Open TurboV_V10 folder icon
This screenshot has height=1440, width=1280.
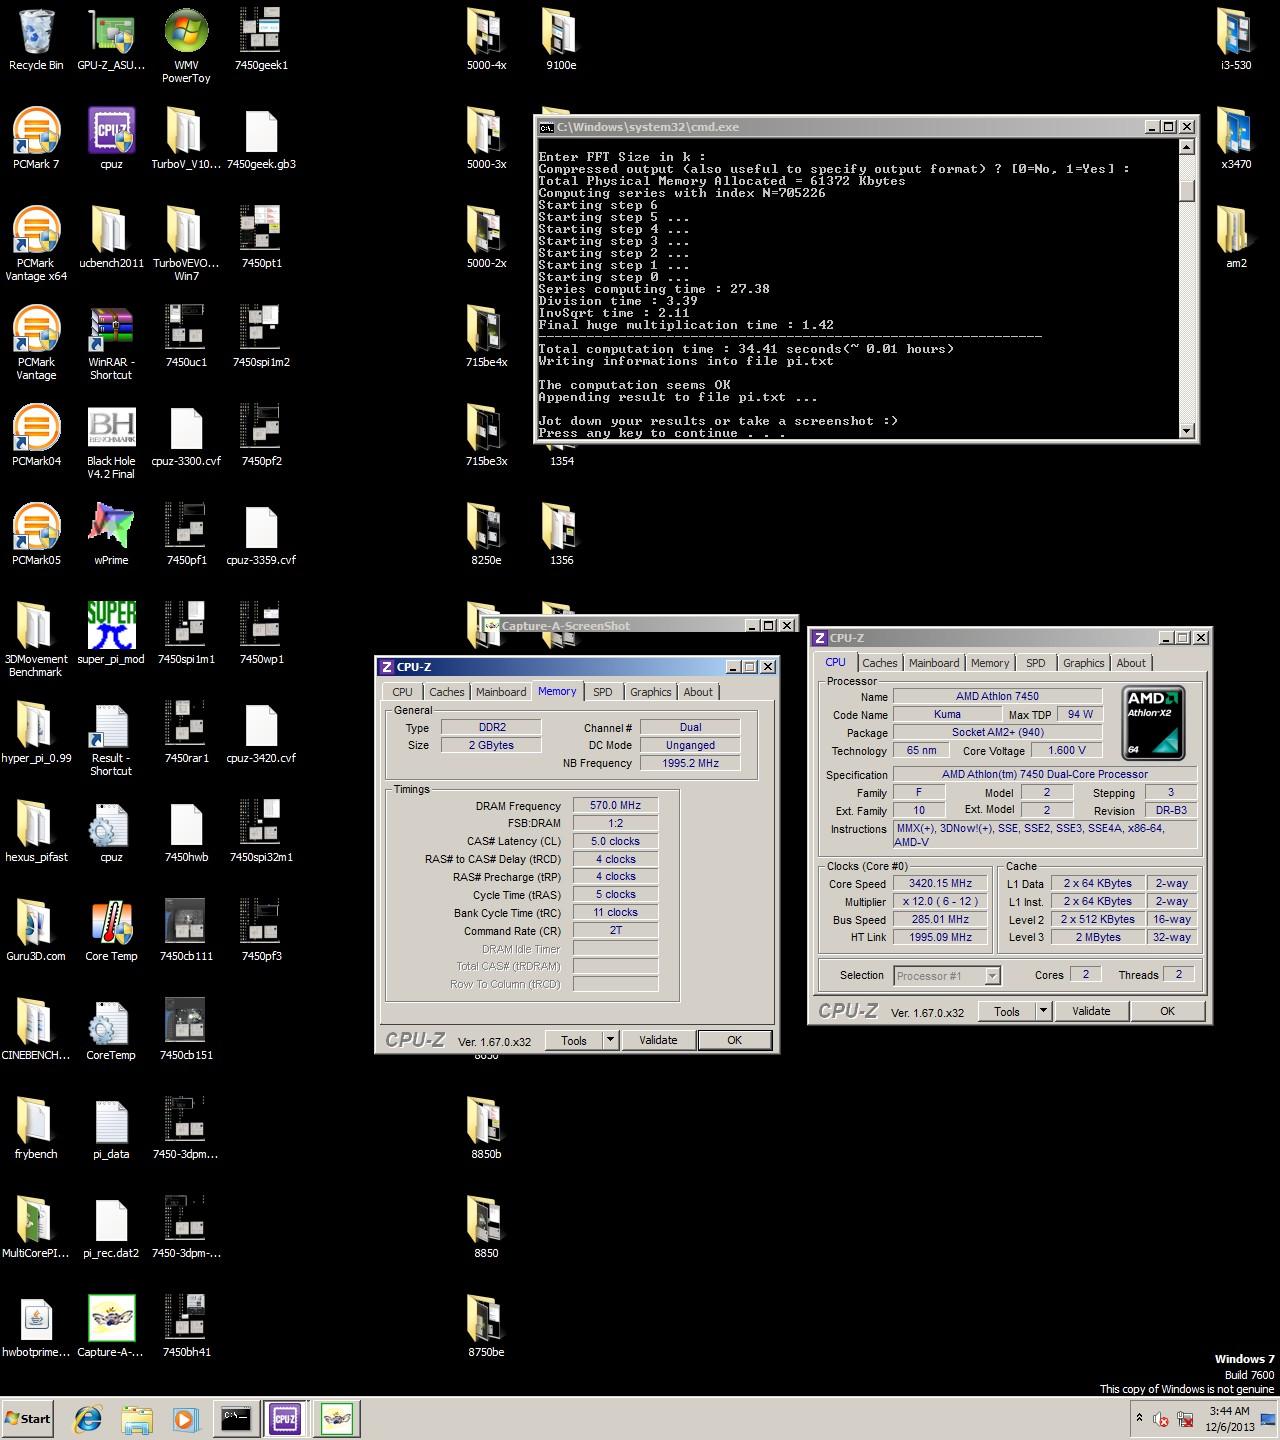point(186,139)
